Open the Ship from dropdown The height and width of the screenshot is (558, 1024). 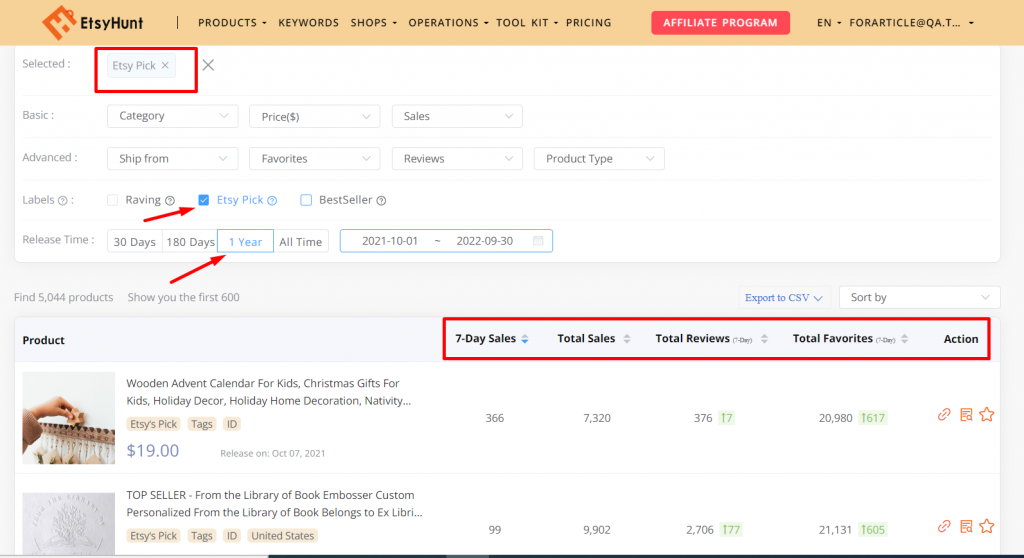(x=172, y=158)
